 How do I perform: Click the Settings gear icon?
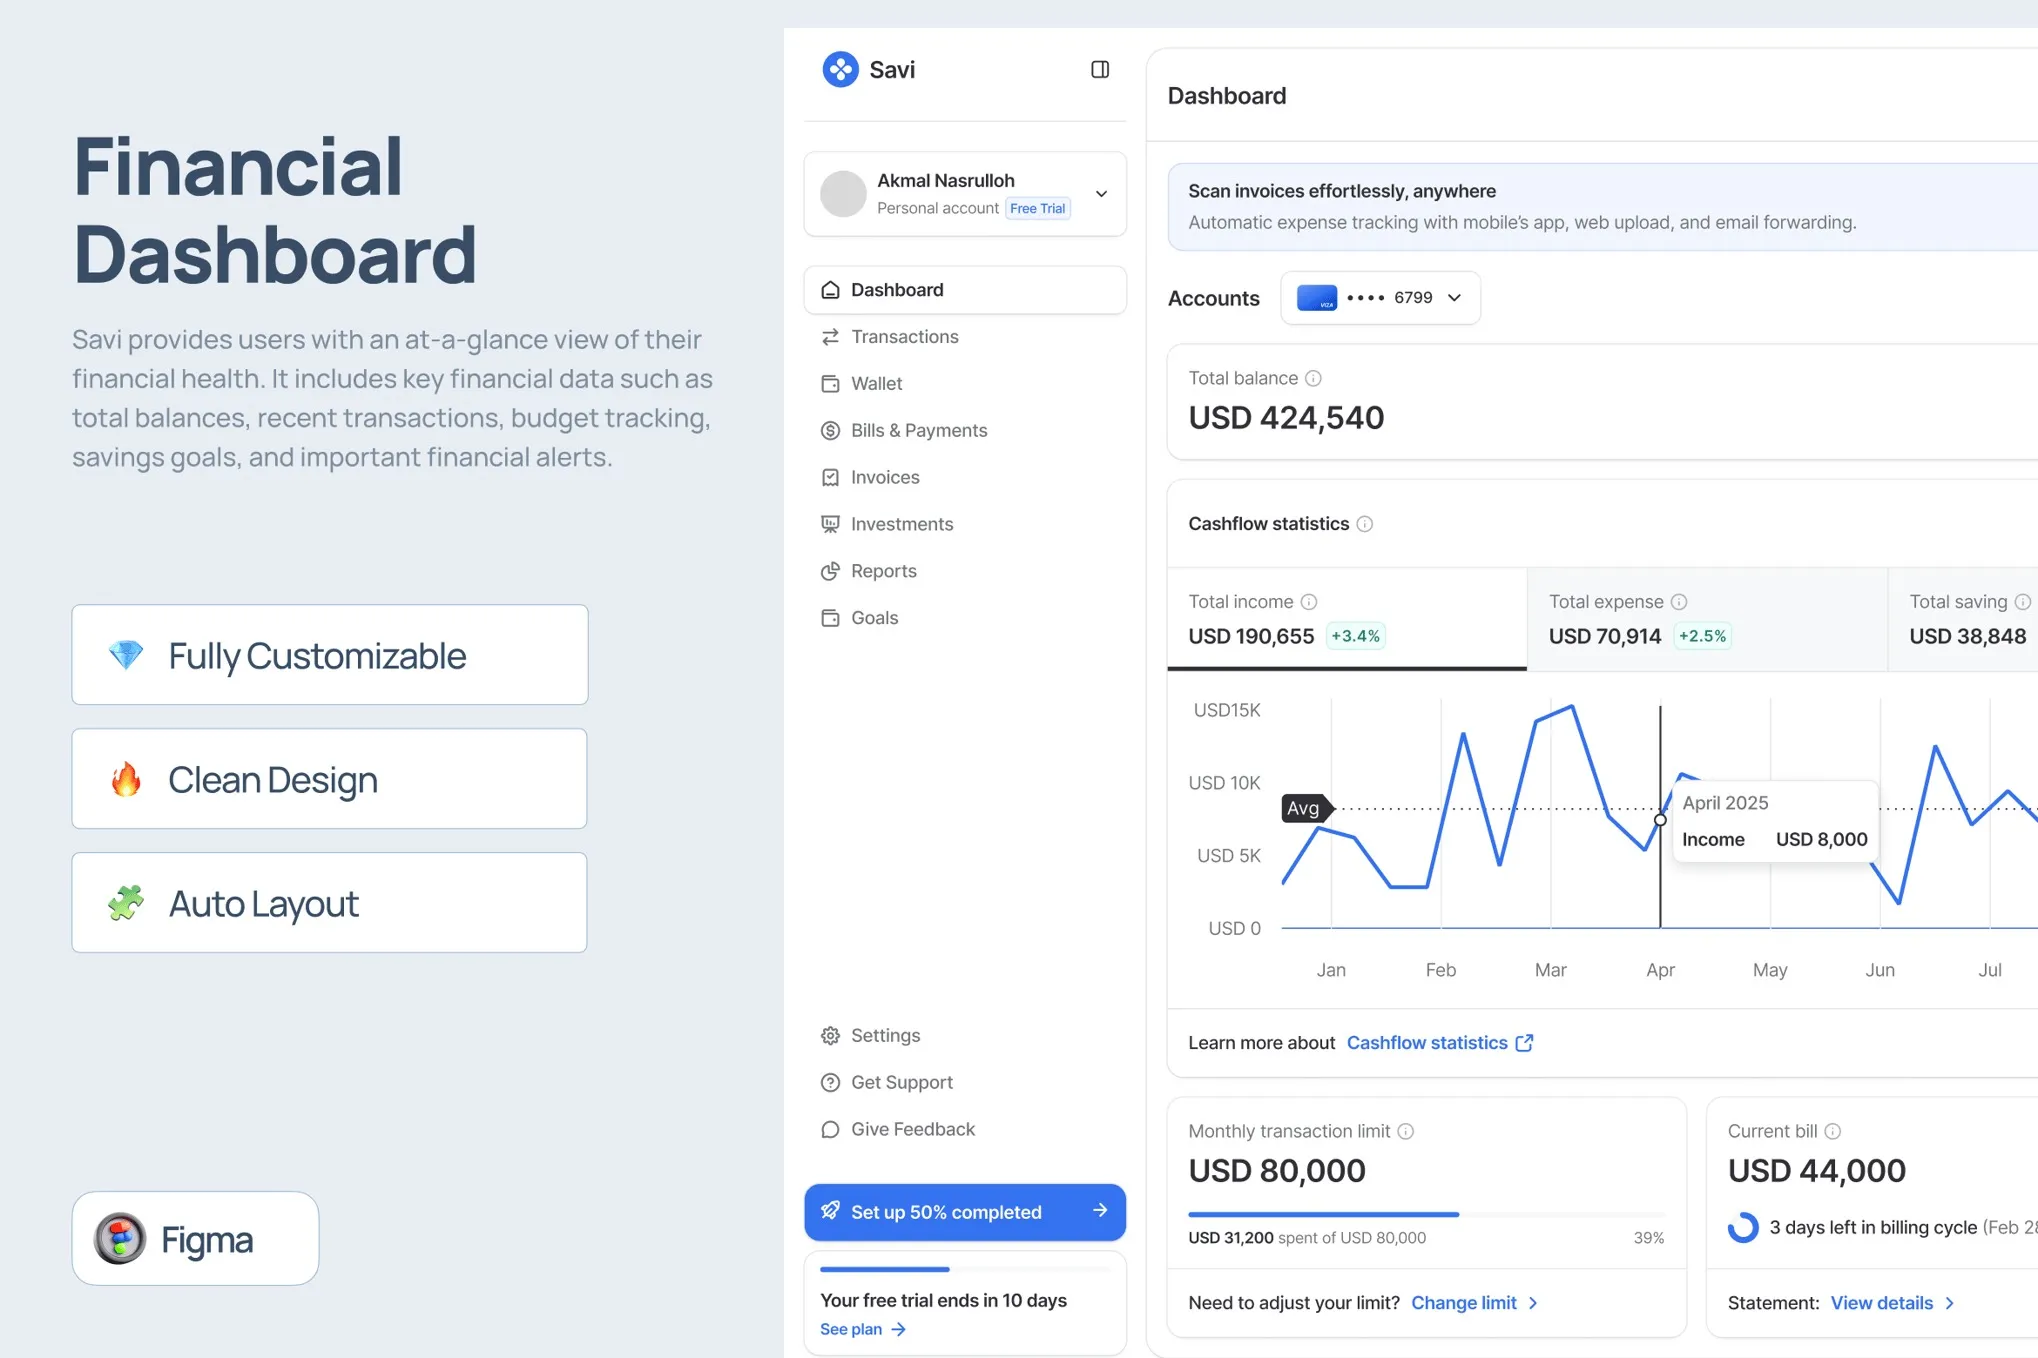pos(830,1036)
